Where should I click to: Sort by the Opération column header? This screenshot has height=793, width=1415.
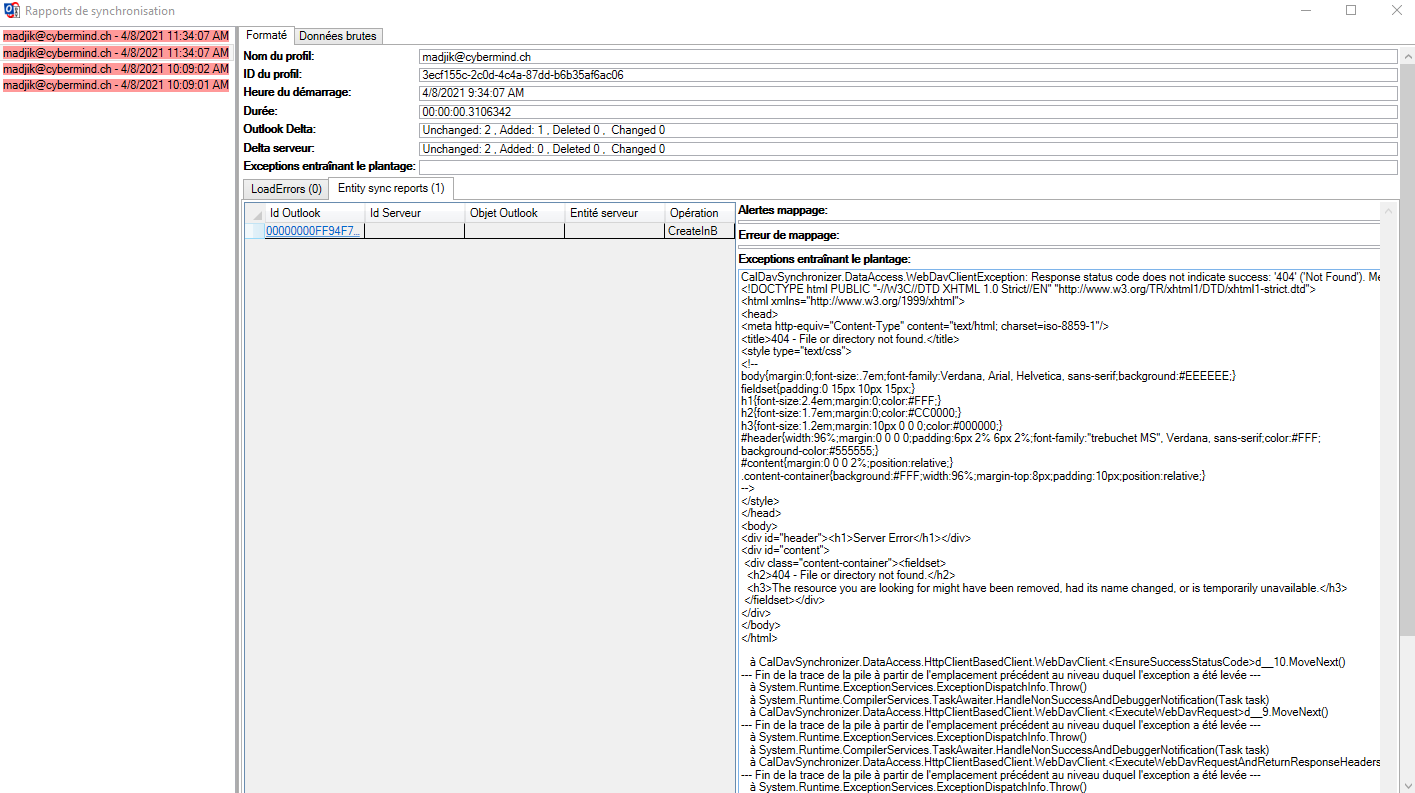point(693,213)
